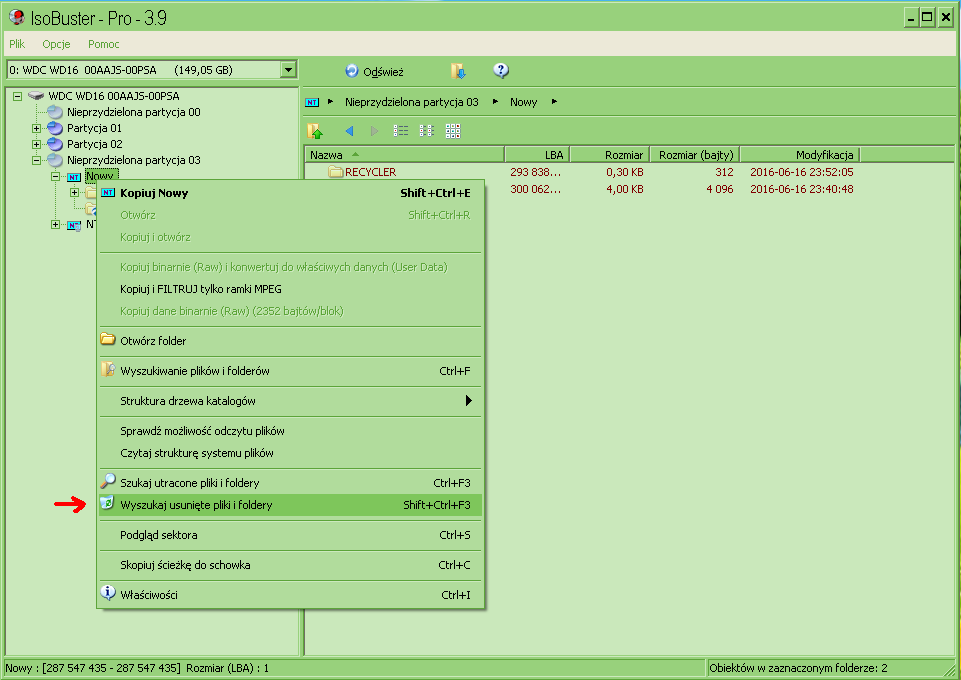The height and width of the screenshot is (680, 961).
Task: Click the Partycja 02 blue disc icon
Action: click(55, 145)
